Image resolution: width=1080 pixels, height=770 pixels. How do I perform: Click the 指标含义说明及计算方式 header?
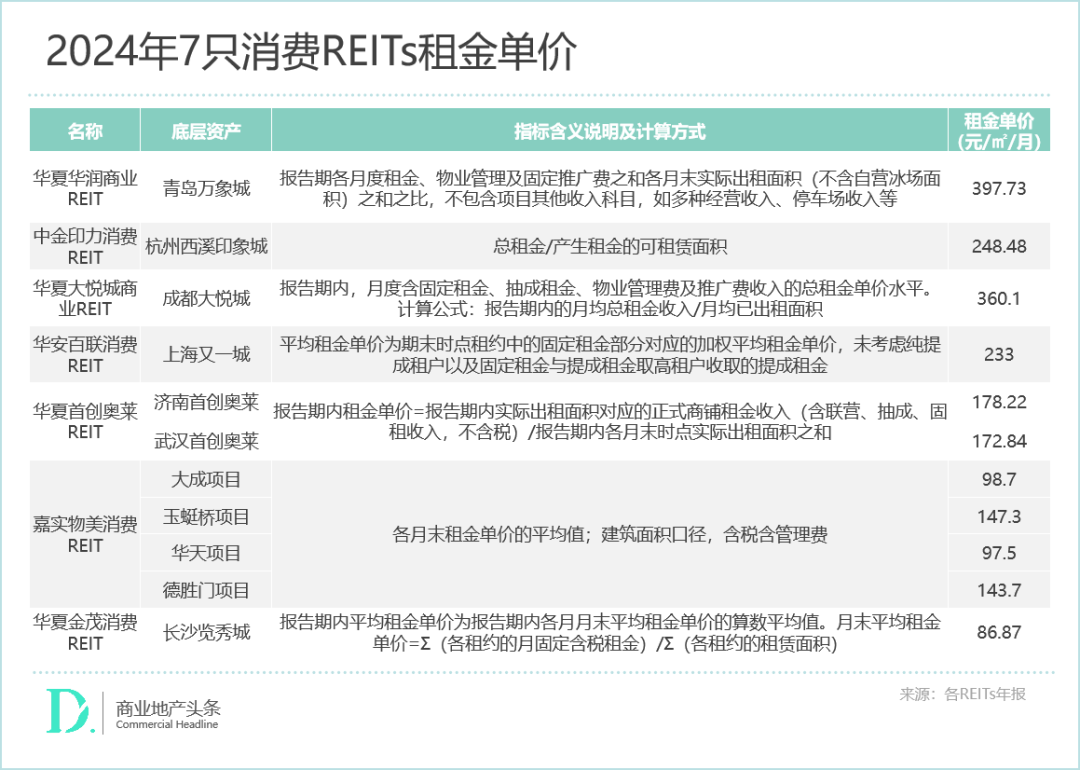click(610, 130)
